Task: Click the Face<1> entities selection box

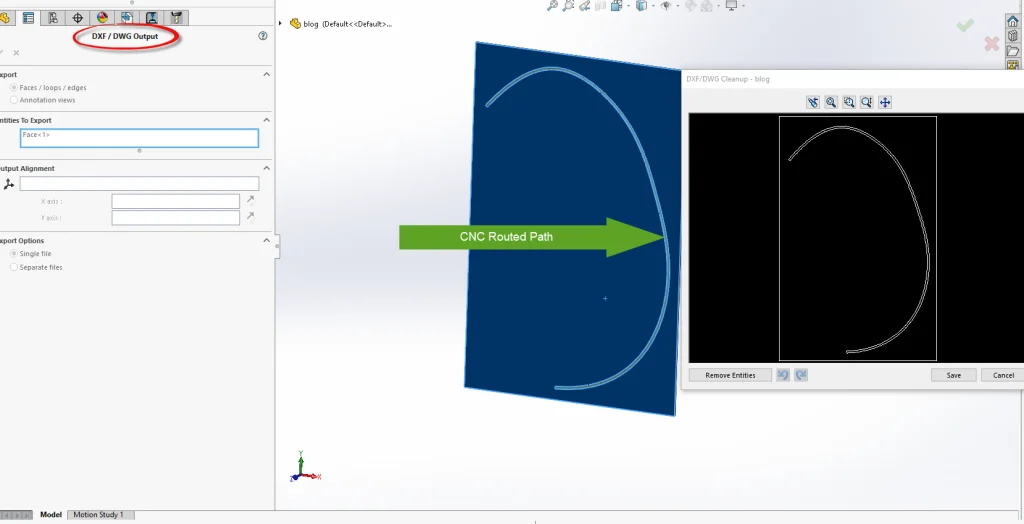Action: coord(139,138)
